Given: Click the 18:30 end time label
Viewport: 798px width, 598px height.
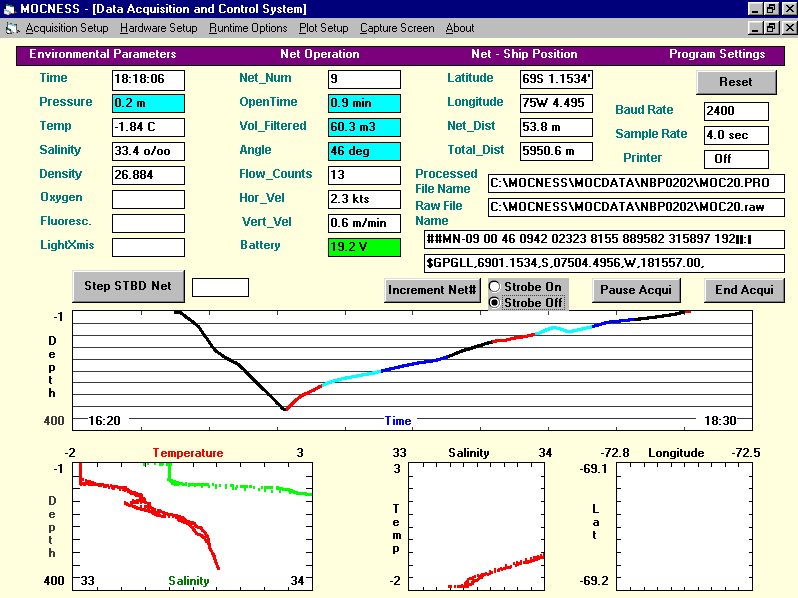Looking at the screenshot, I should [720, 421].
